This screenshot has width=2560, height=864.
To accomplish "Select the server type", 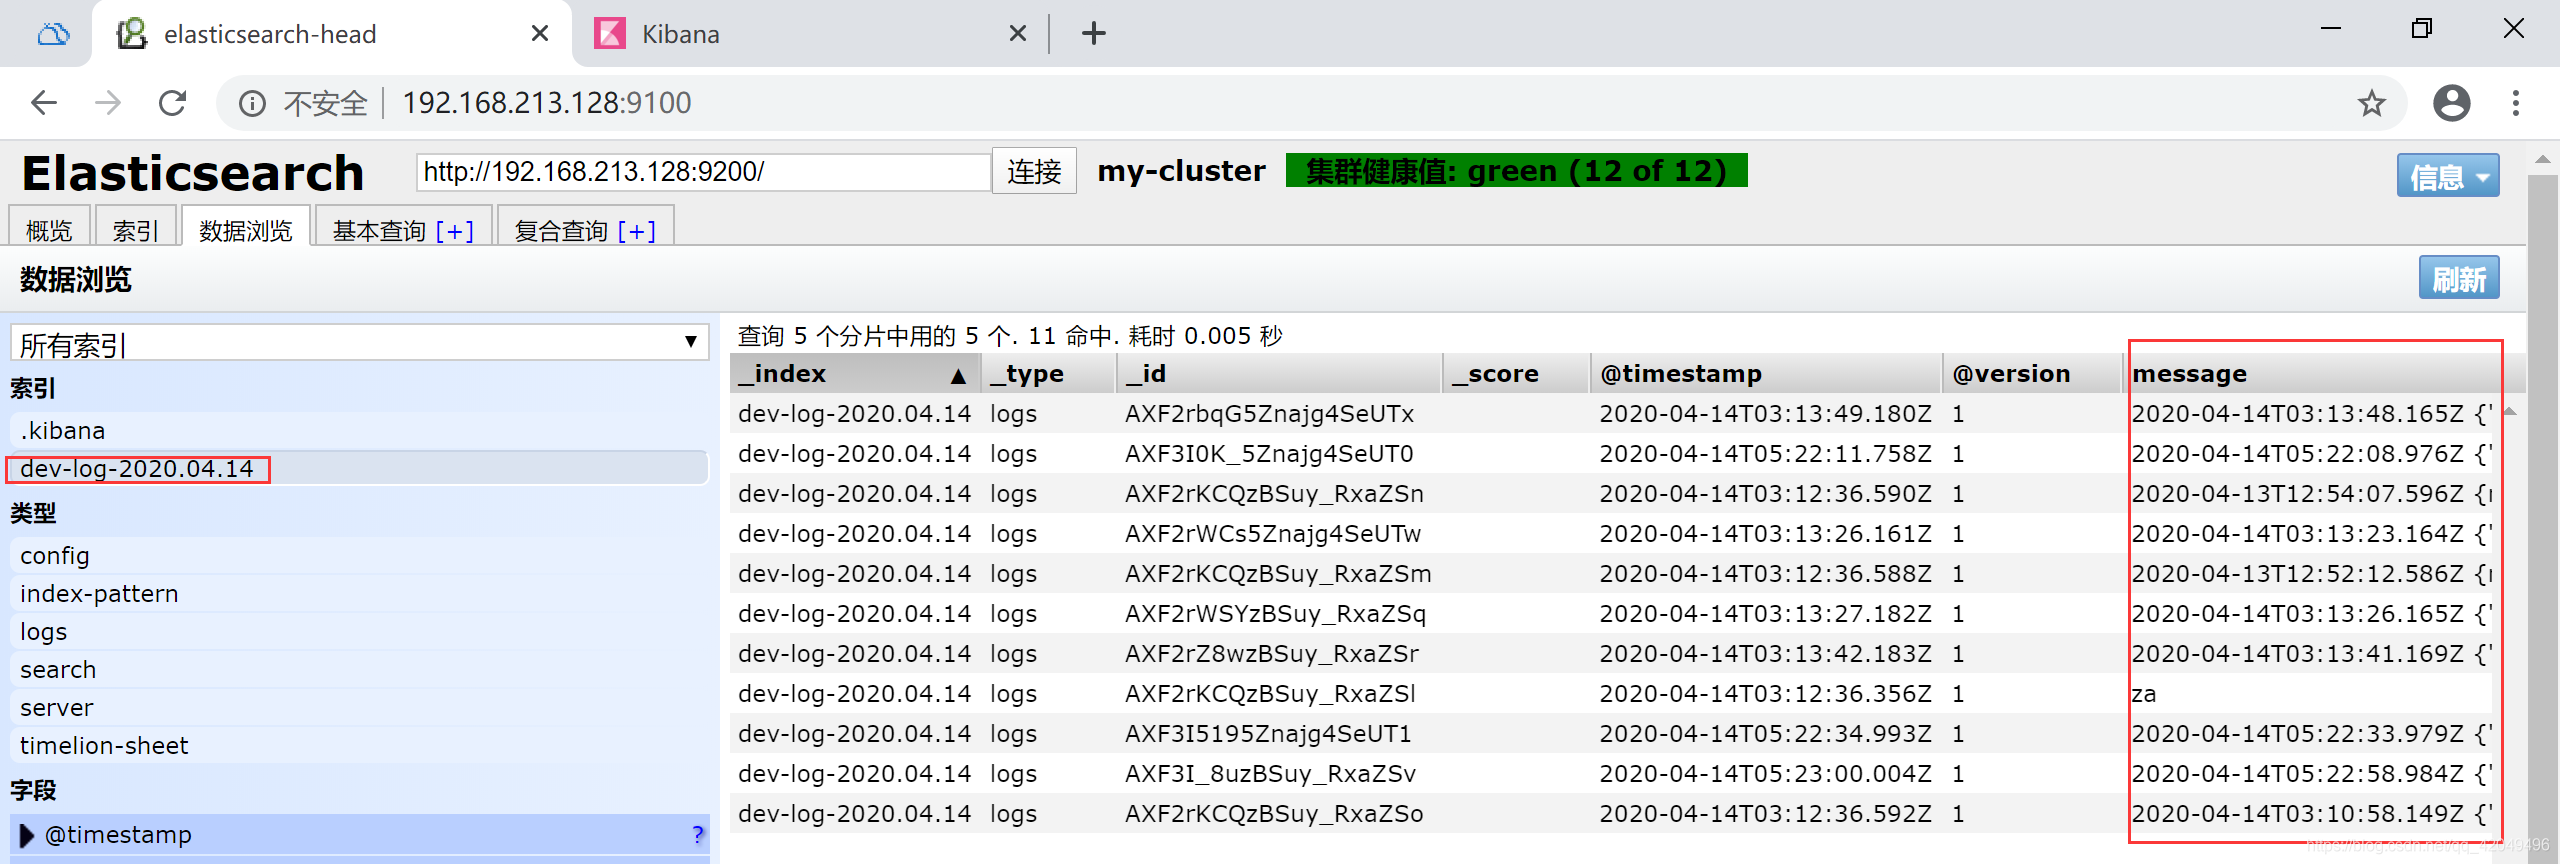I will tap(359, 707).
